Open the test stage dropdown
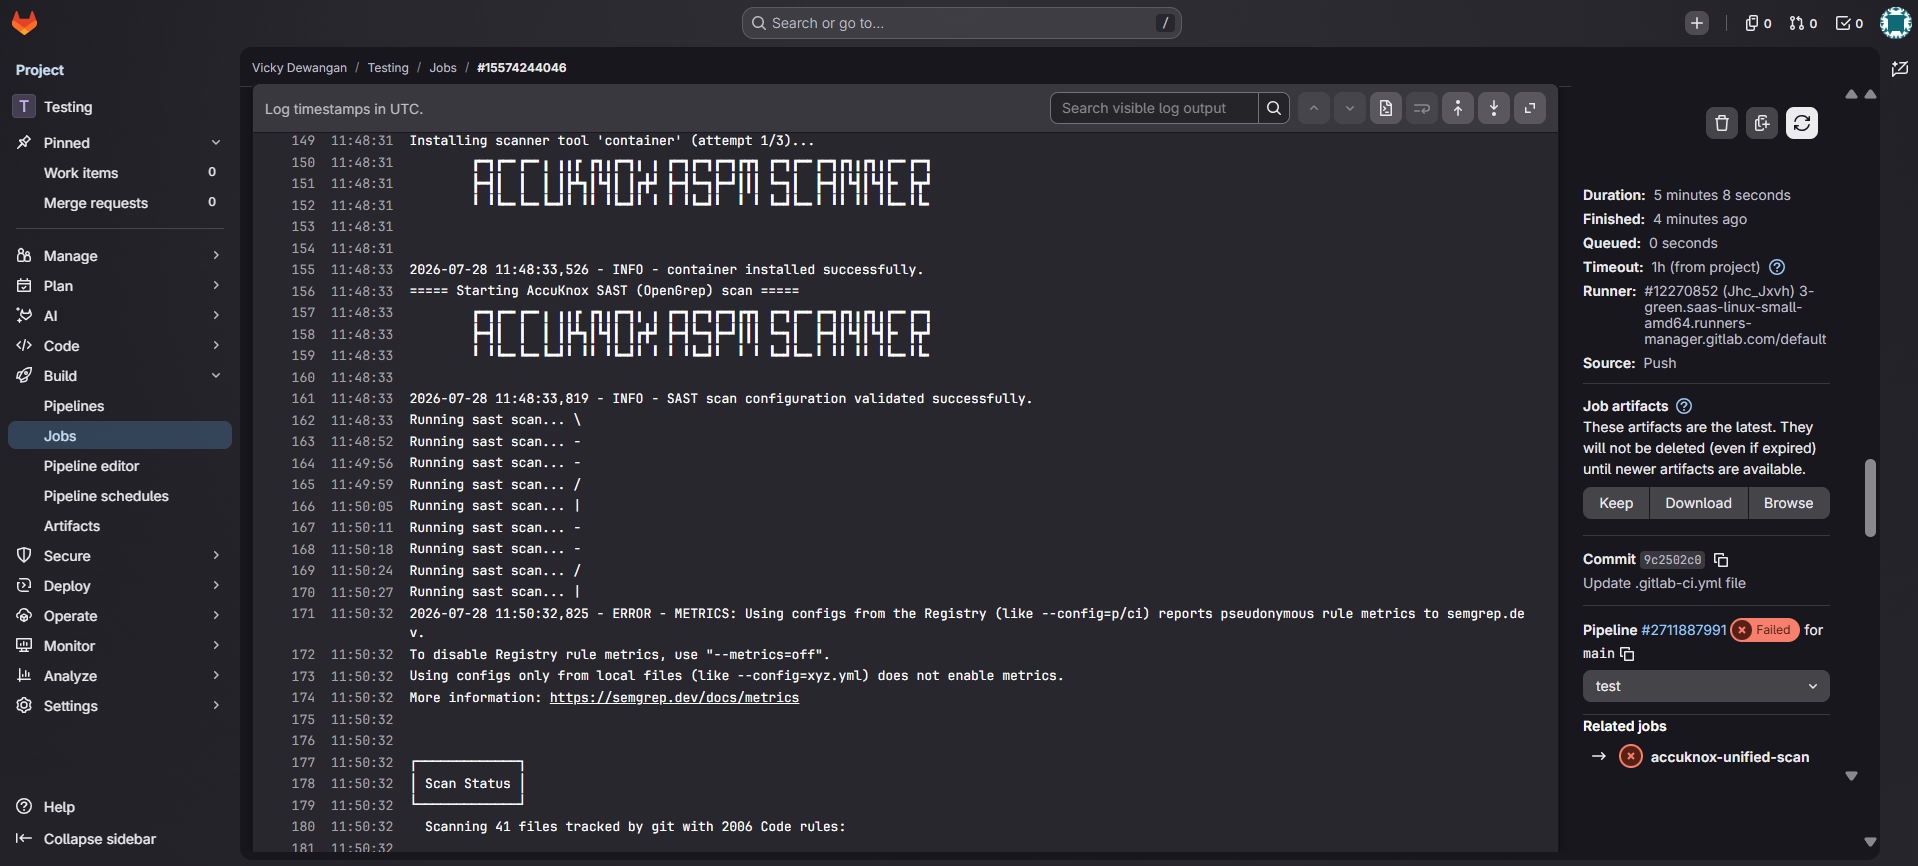The width and height of the screenshot is (1918, 866). 1706,686
